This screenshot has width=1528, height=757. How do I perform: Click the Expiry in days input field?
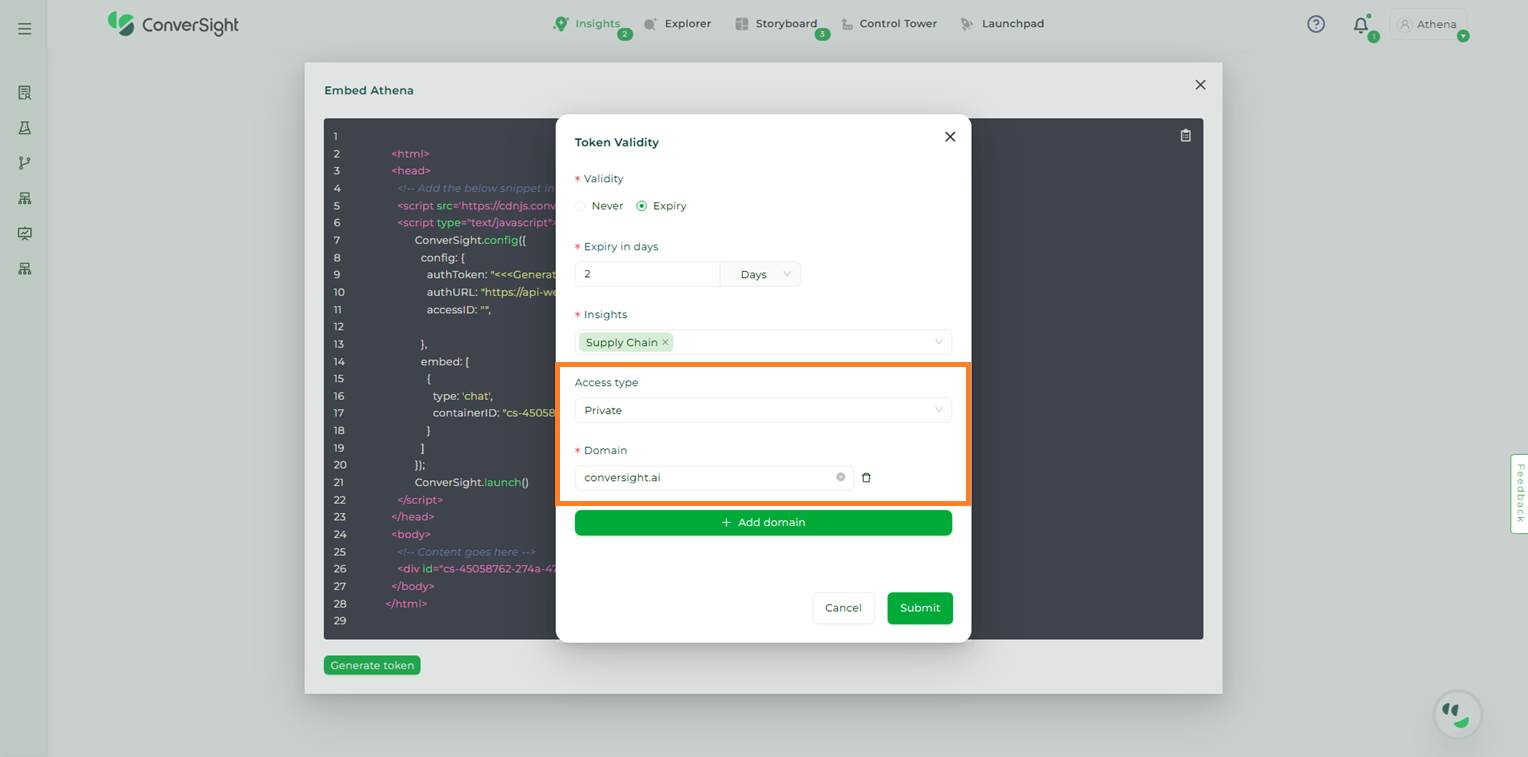pyautogui.click(x=646, y=274)
